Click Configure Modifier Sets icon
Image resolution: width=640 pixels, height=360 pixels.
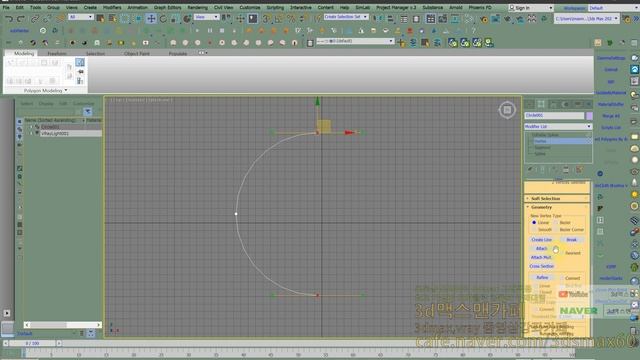[579, 169]
